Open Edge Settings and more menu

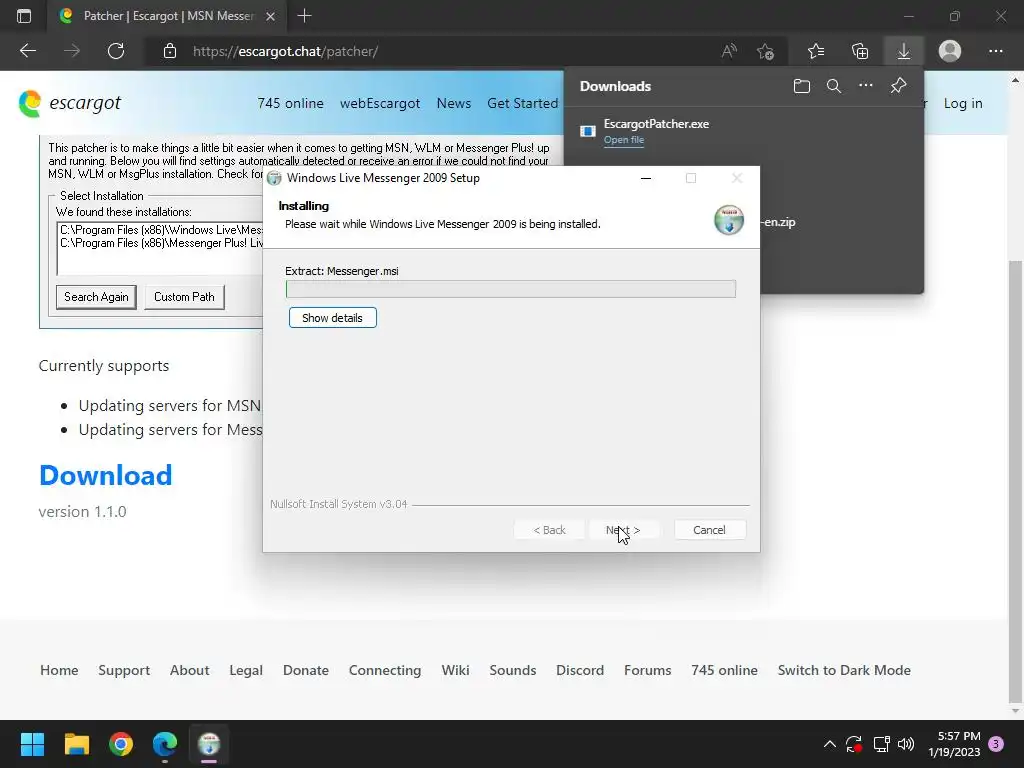point(995,51)
